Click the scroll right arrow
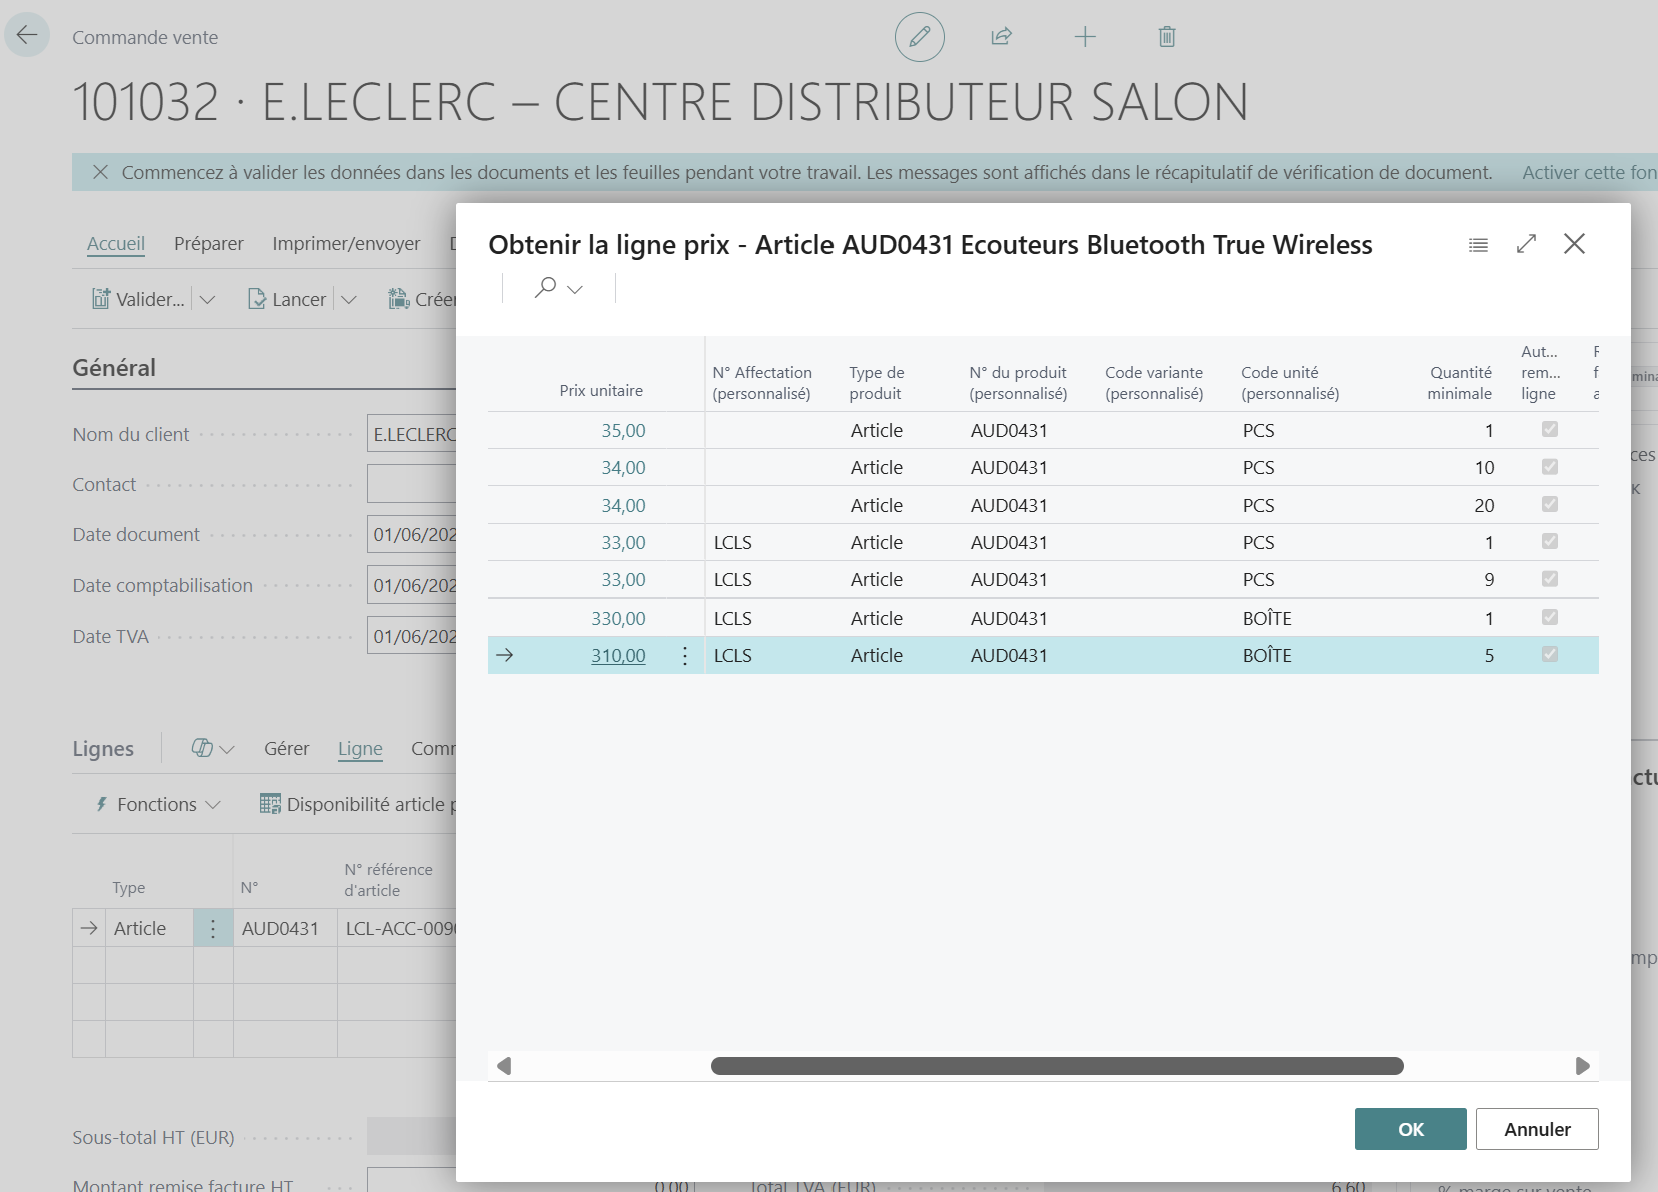Screen dimensions: 1658x1192 [1582, 1066]
